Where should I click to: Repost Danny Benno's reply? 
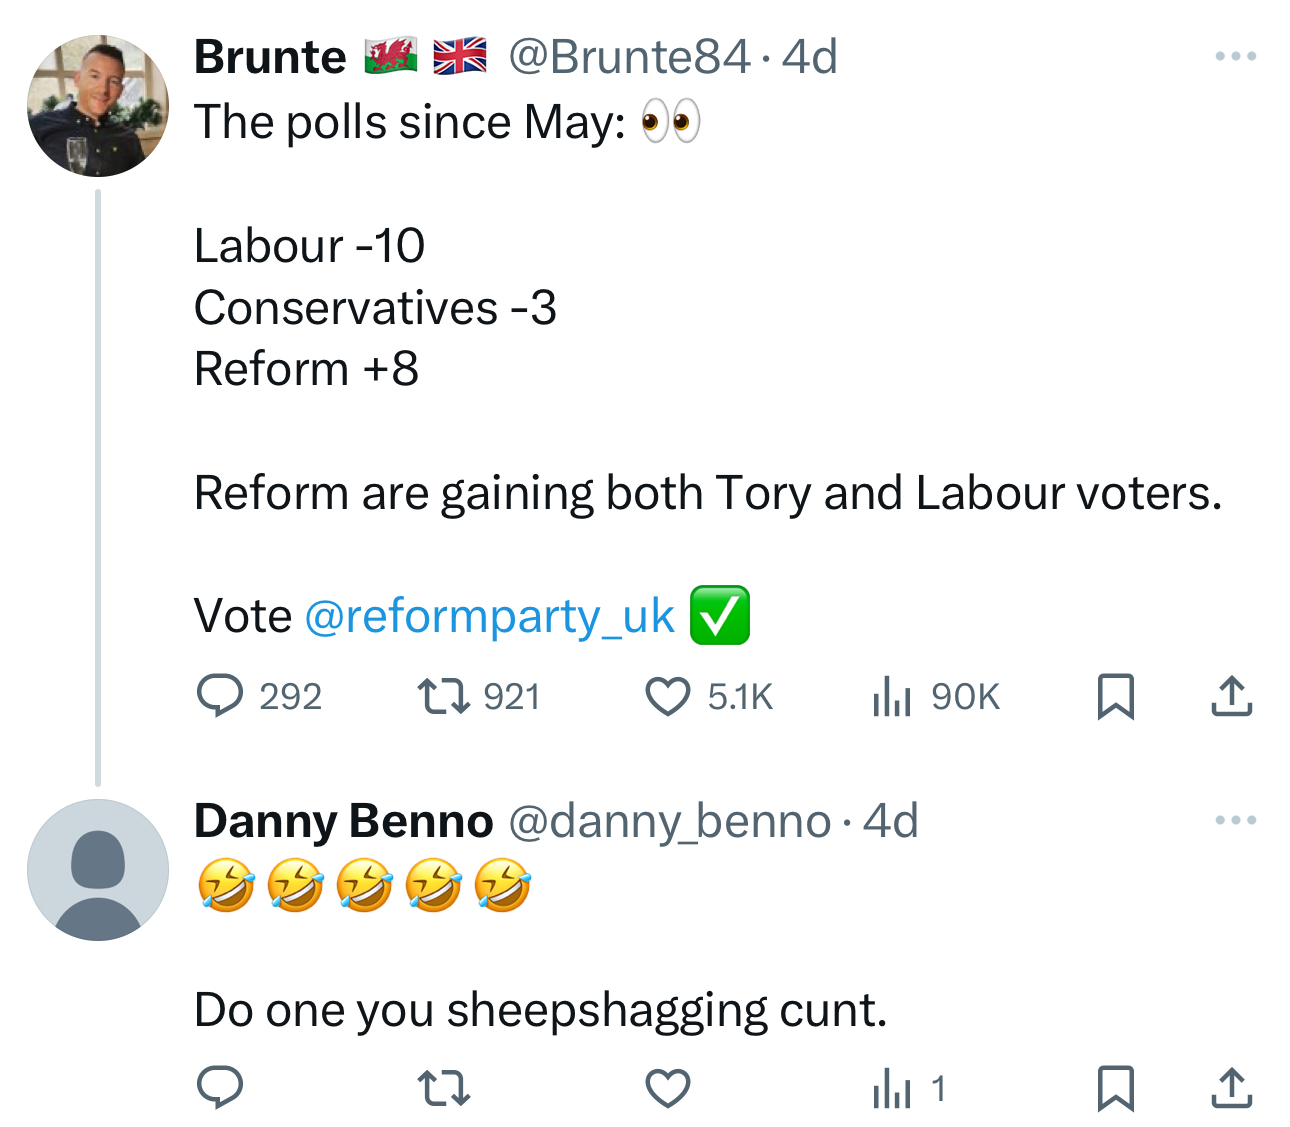tap(443, 1088)
